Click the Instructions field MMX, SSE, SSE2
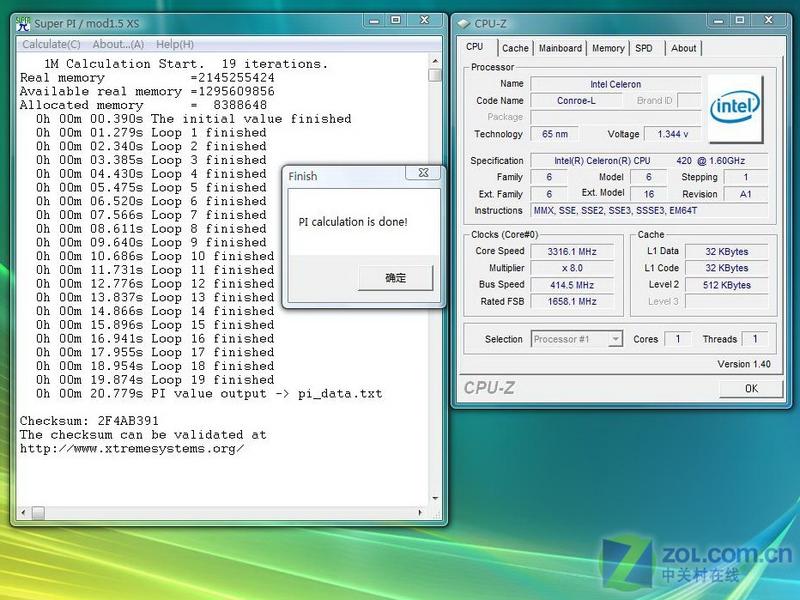 click(649, 210)
